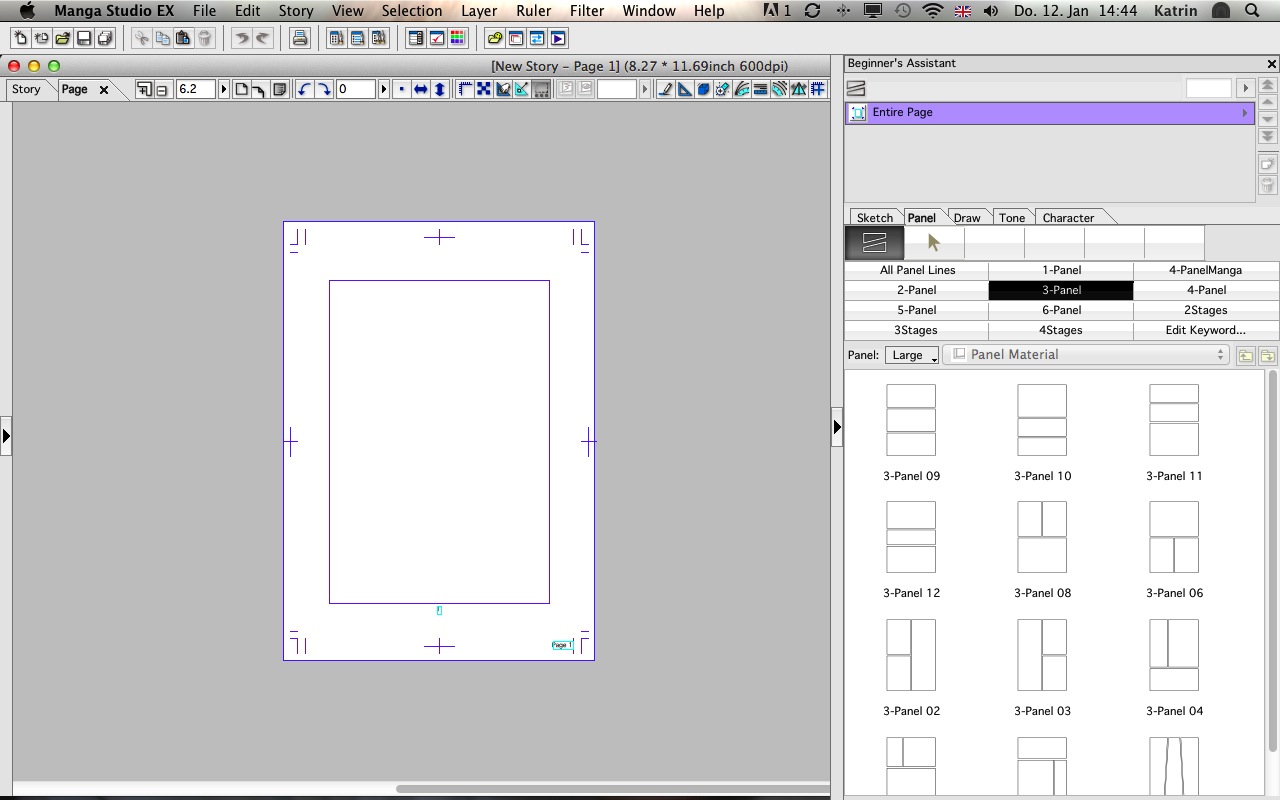Select the panel cutter tool in Beginner's Assistant
Image resolution: width=1280 pixels, height=800 pixels.
click(874, 242)
